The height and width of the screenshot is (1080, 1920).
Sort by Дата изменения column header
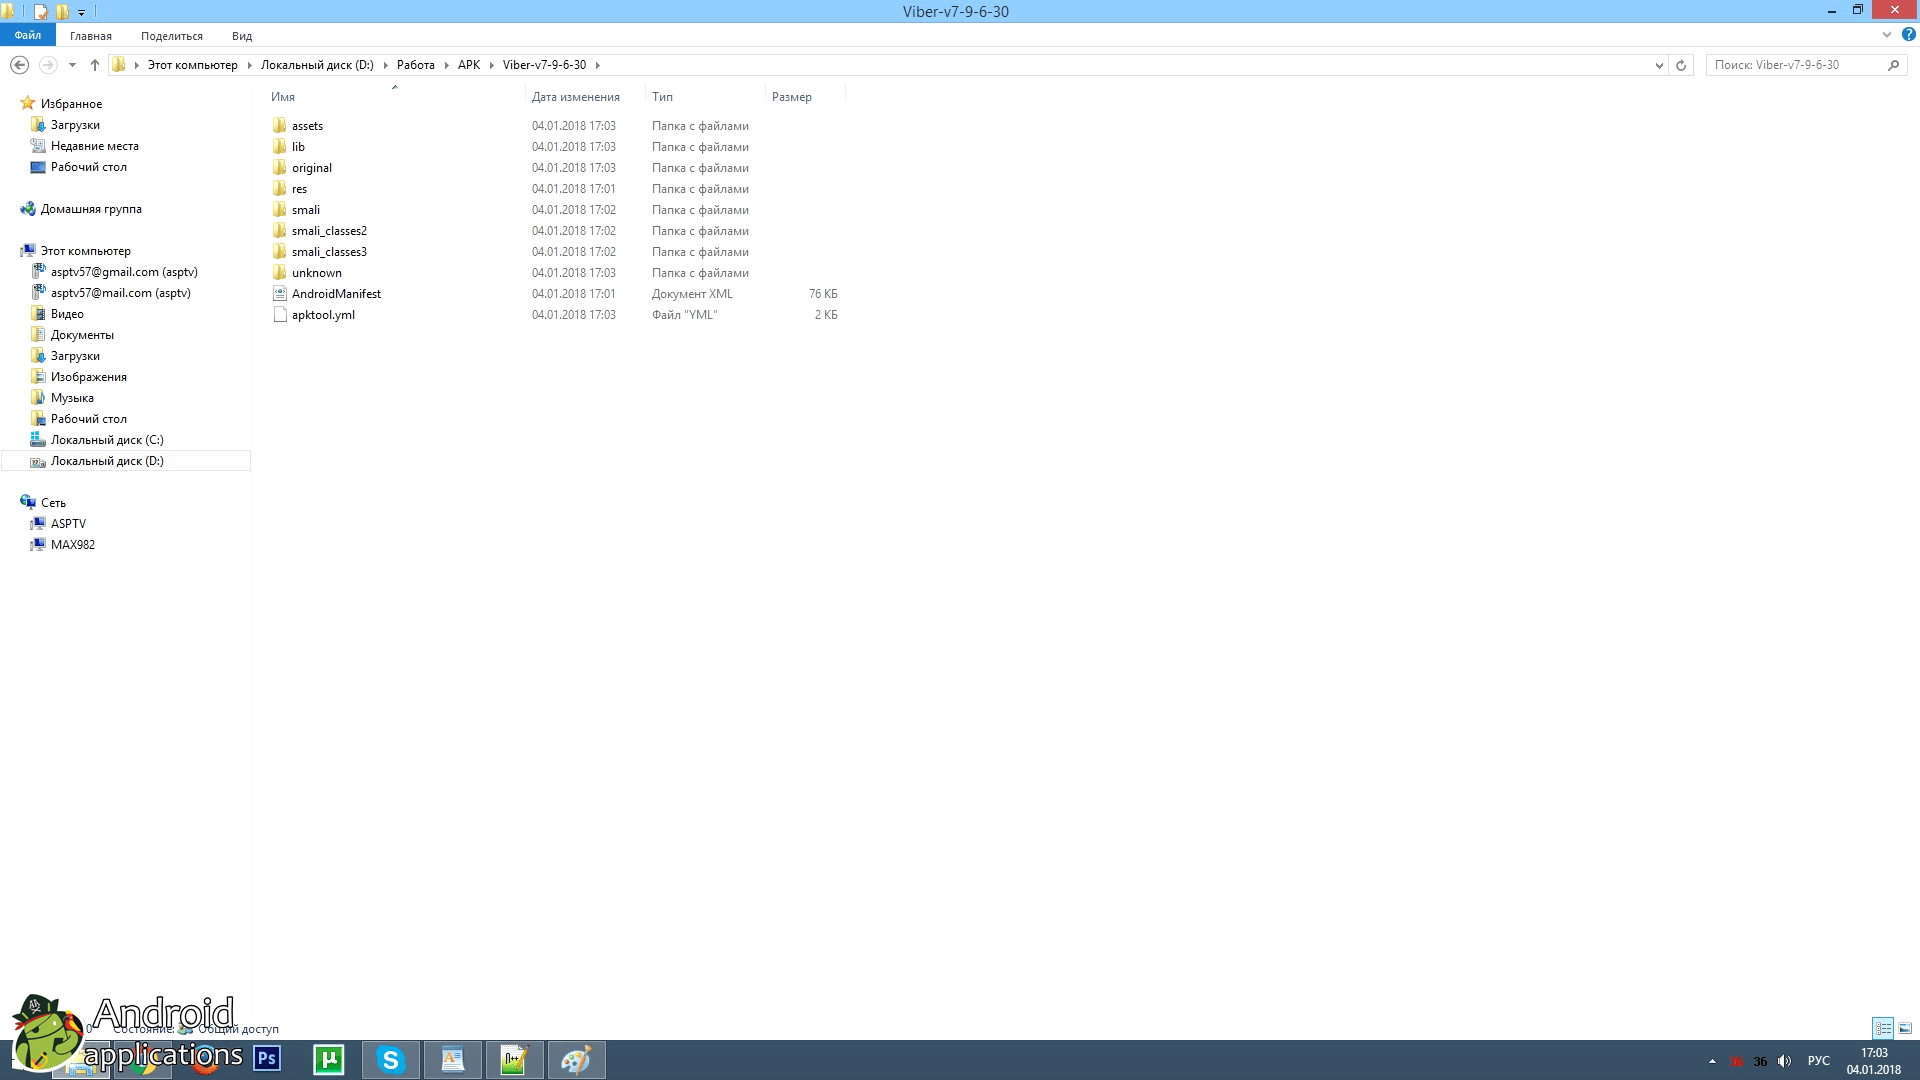click(x=575, y=97)
